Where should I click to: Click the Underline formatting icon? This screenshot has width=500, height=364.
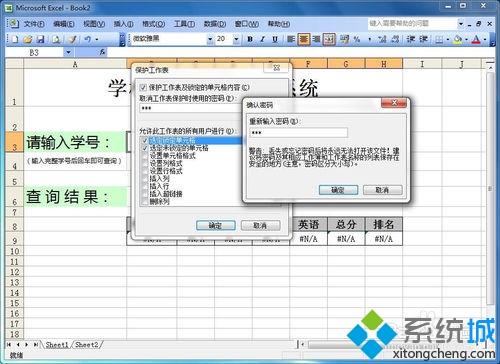point(275,39)
